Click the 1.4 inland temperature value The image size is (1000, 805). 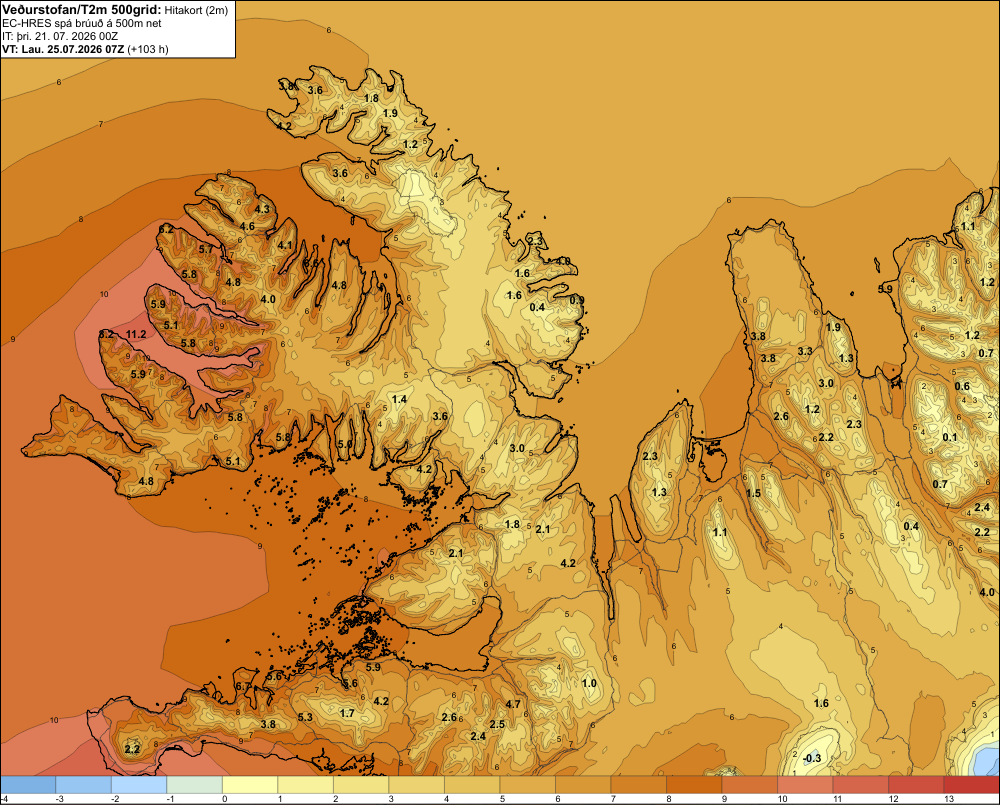(399, 399)
